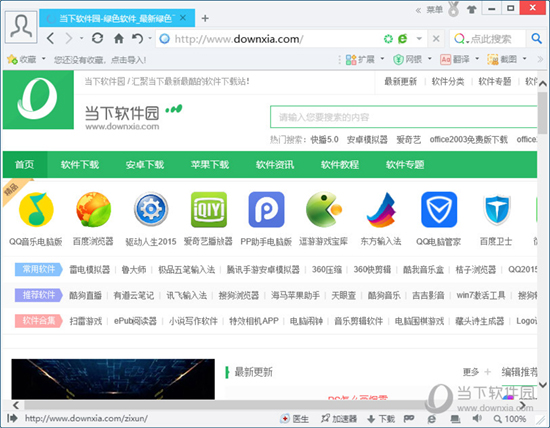
Task: Click the status bar sidebar toggle arrow
Action: pos(12,418)
